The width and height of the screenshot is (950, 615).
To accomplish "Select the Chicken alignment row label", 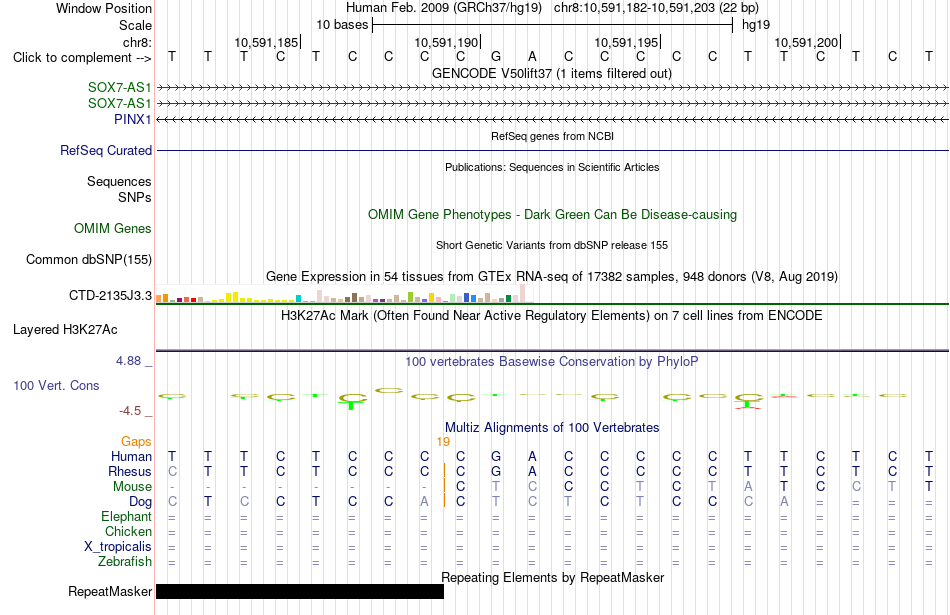I will point(128,531).
